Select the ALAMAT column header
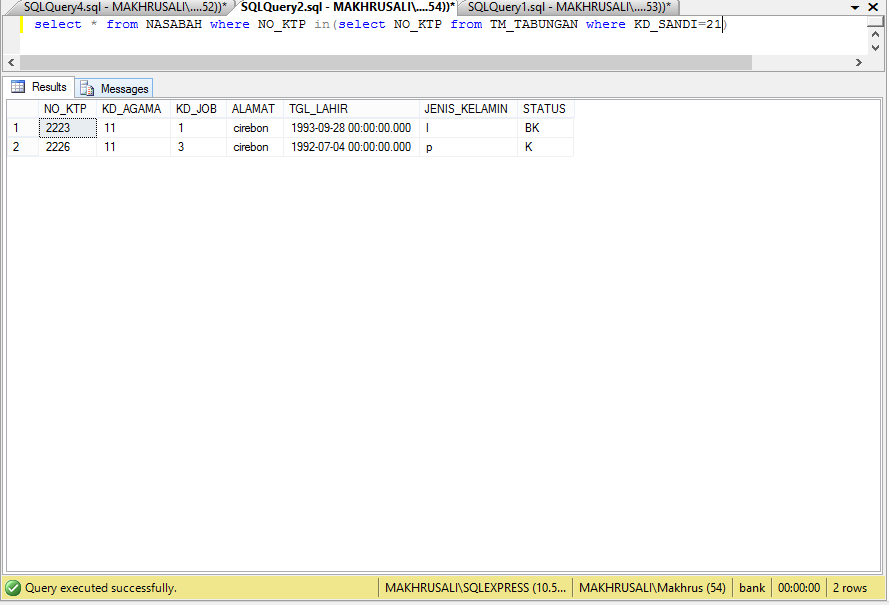This screenshot has height=605, width=889. click(255, 109)
